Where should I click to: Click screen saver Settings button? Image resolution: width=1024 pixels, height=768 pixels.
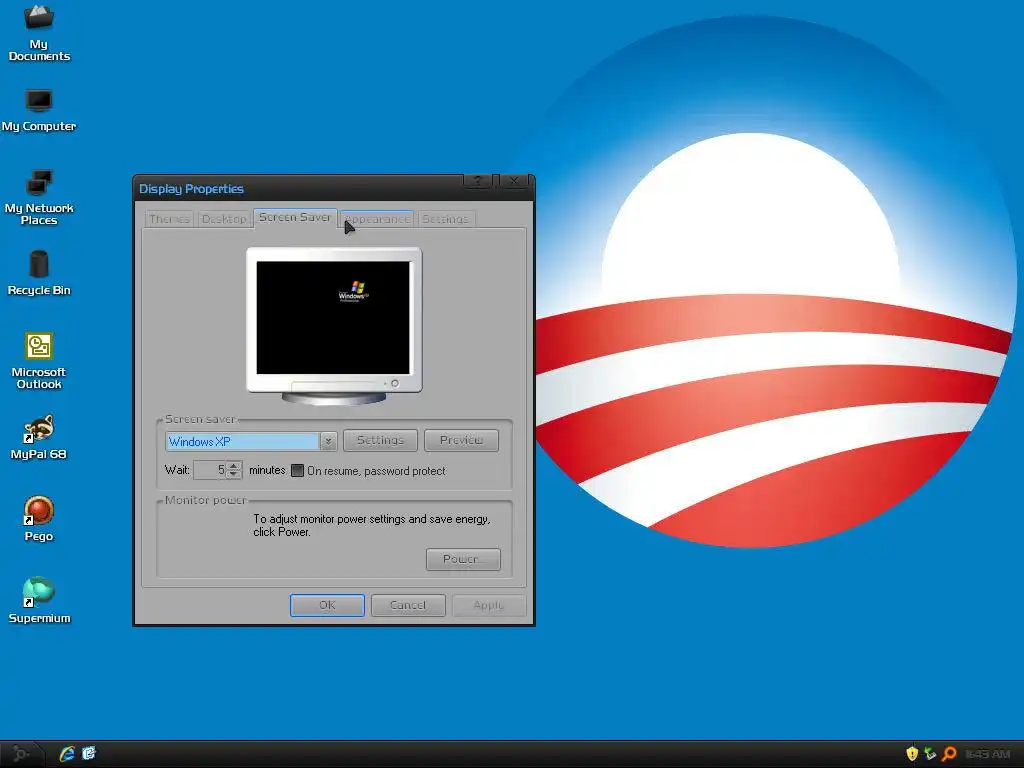[x=380, y=440]
